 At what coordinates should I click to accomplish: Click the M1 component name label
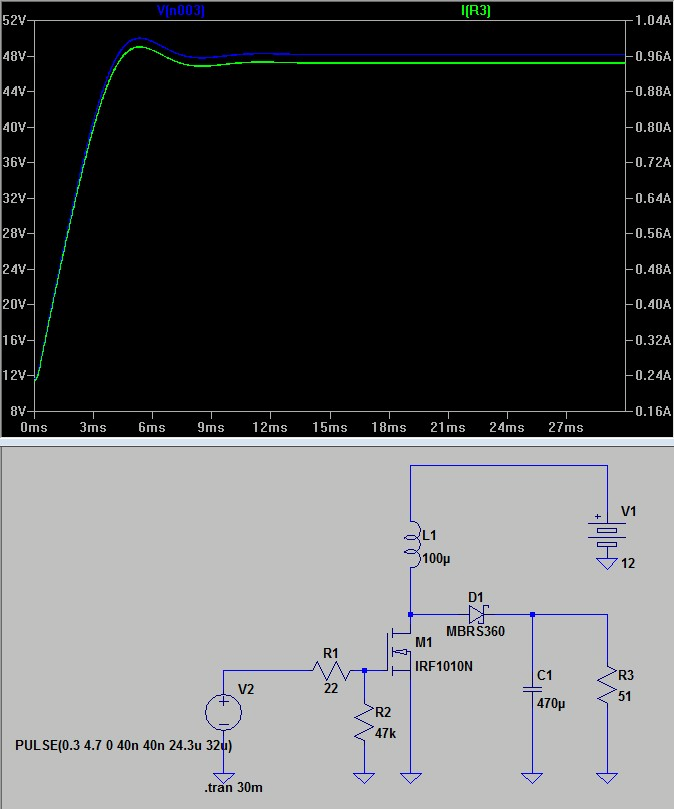(x=424, y=642)
